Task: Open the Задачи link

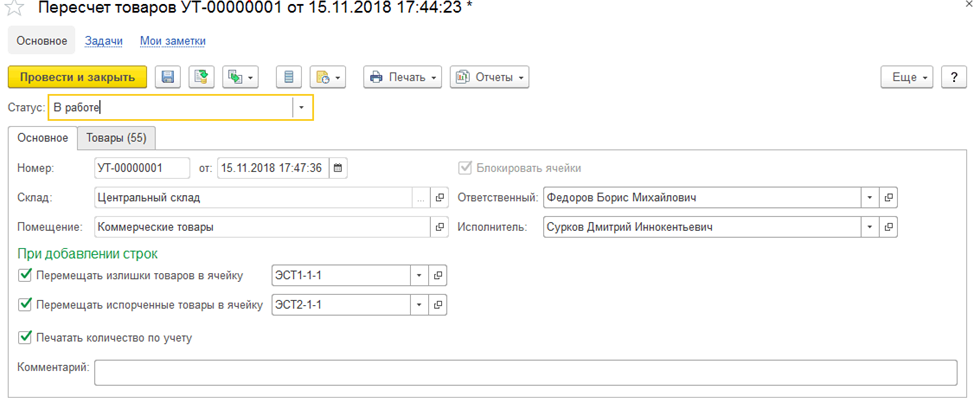Action: 104,41
